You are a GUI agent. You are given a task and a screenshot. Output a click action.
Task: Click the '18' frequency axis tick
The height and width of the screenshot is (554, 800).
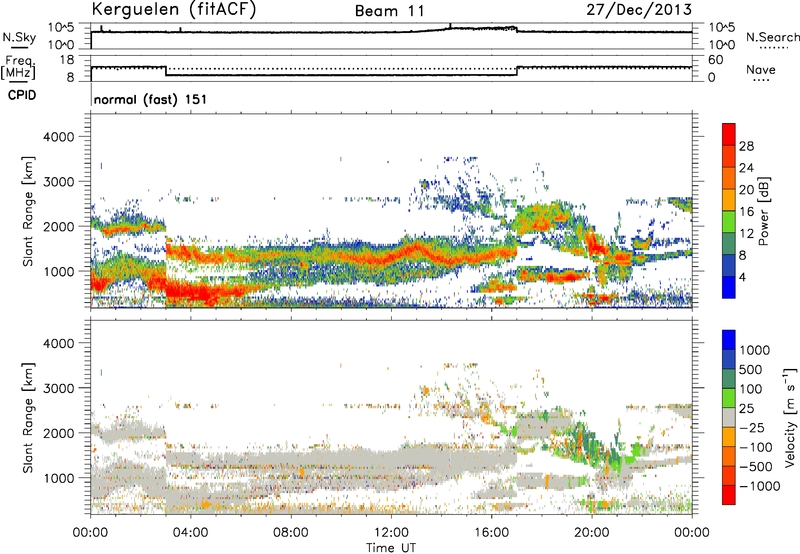tap(66, 60)
